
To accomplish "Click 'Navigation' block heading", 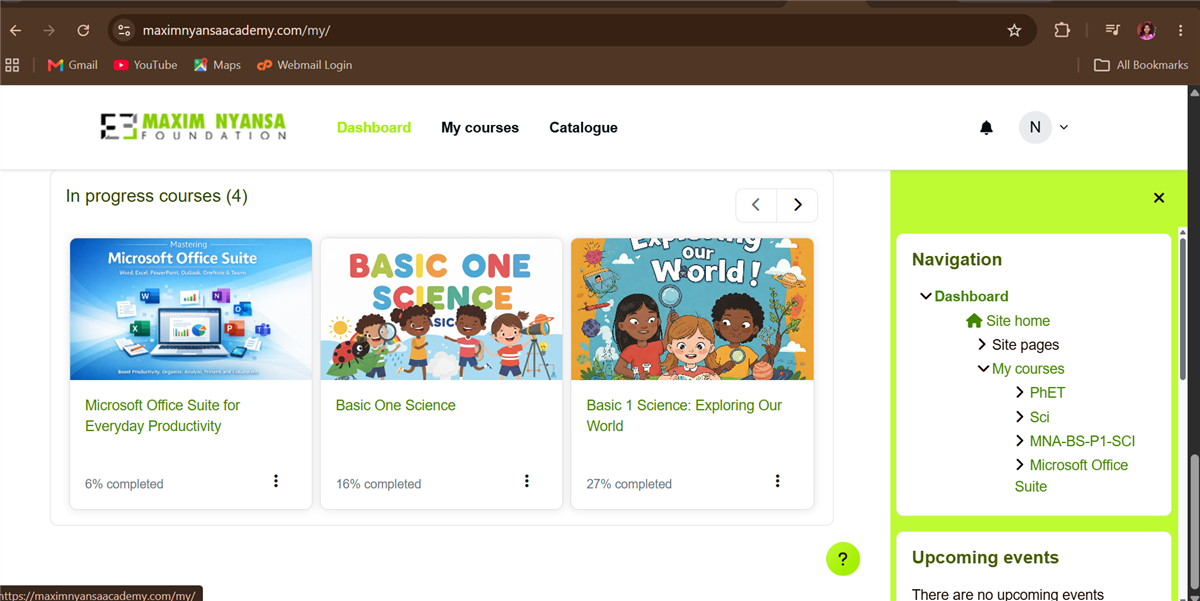I will point(957,260).
